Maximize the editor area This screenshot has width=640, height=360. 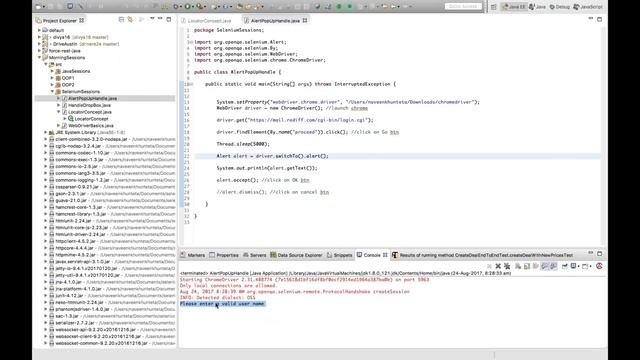click(x=600, y=19)
